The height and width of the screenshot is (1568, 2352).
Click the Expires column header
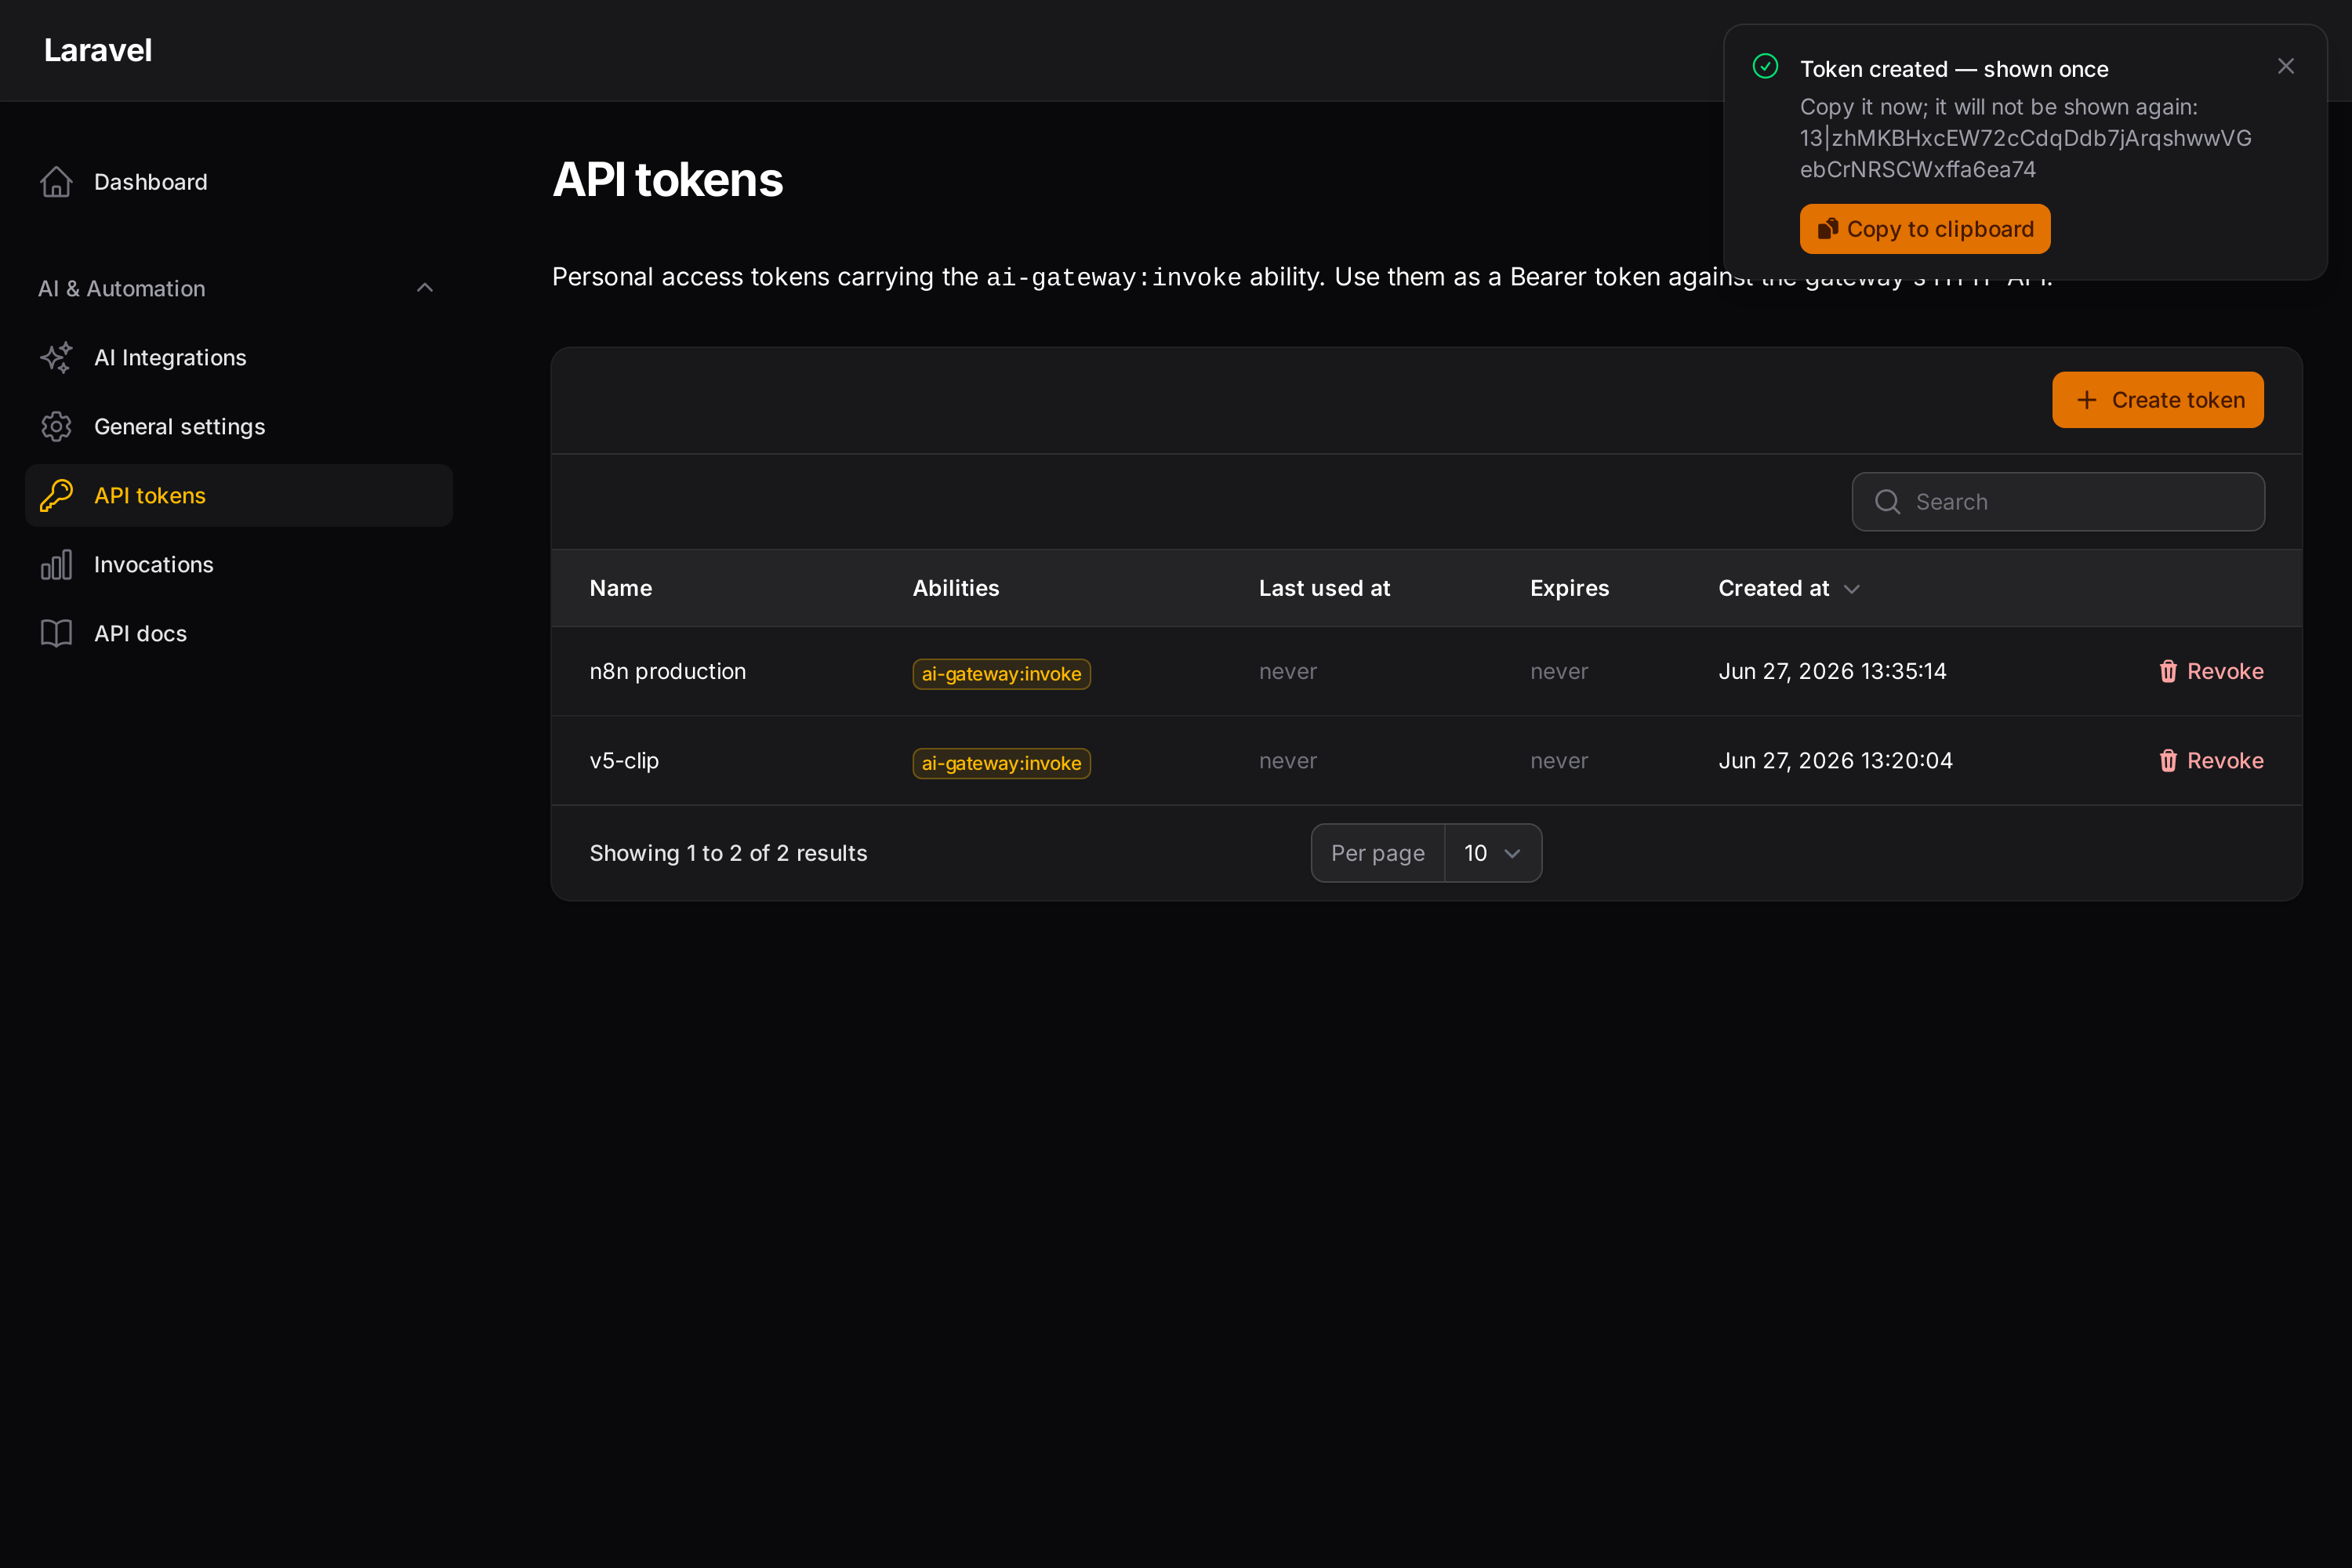coord(1570,588)
